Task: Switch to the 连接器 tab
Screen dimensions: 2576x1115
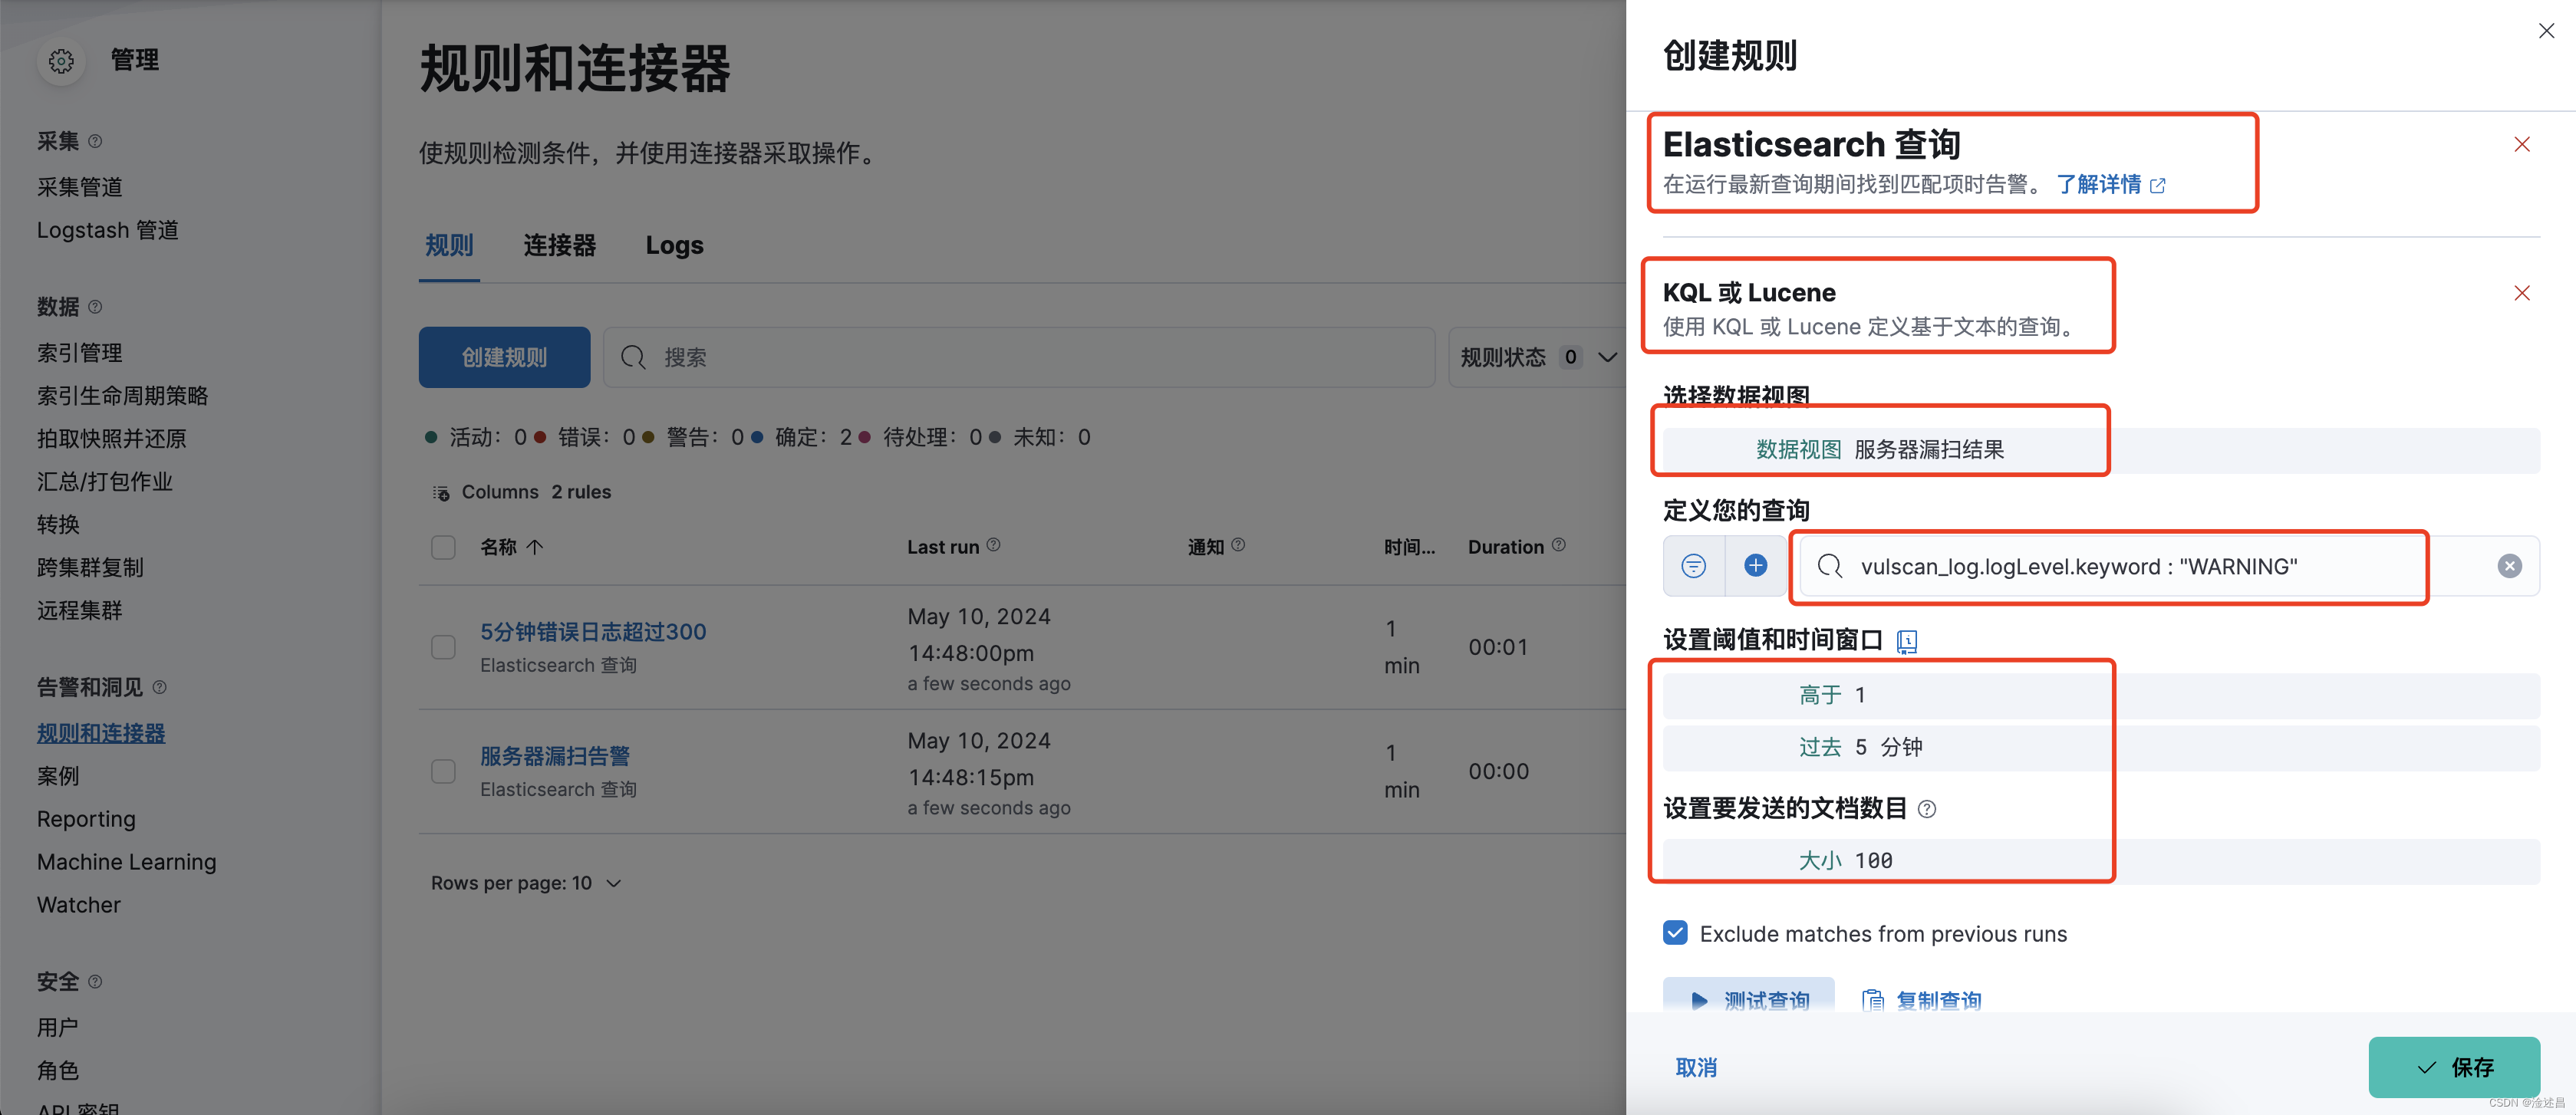Action: [559, 245]
